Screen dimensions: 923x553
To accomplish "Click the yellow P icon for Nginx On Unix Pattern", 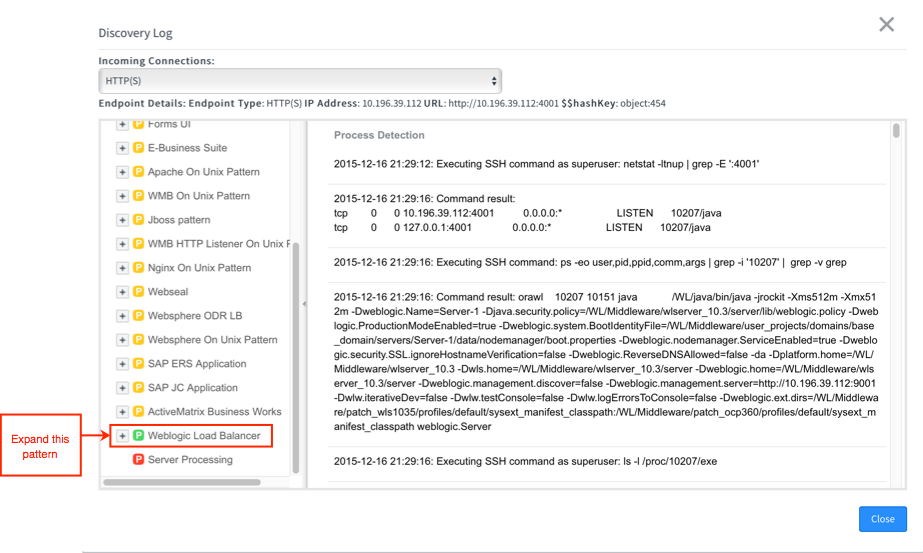I will pyautogui.click(x=138, y=268).
